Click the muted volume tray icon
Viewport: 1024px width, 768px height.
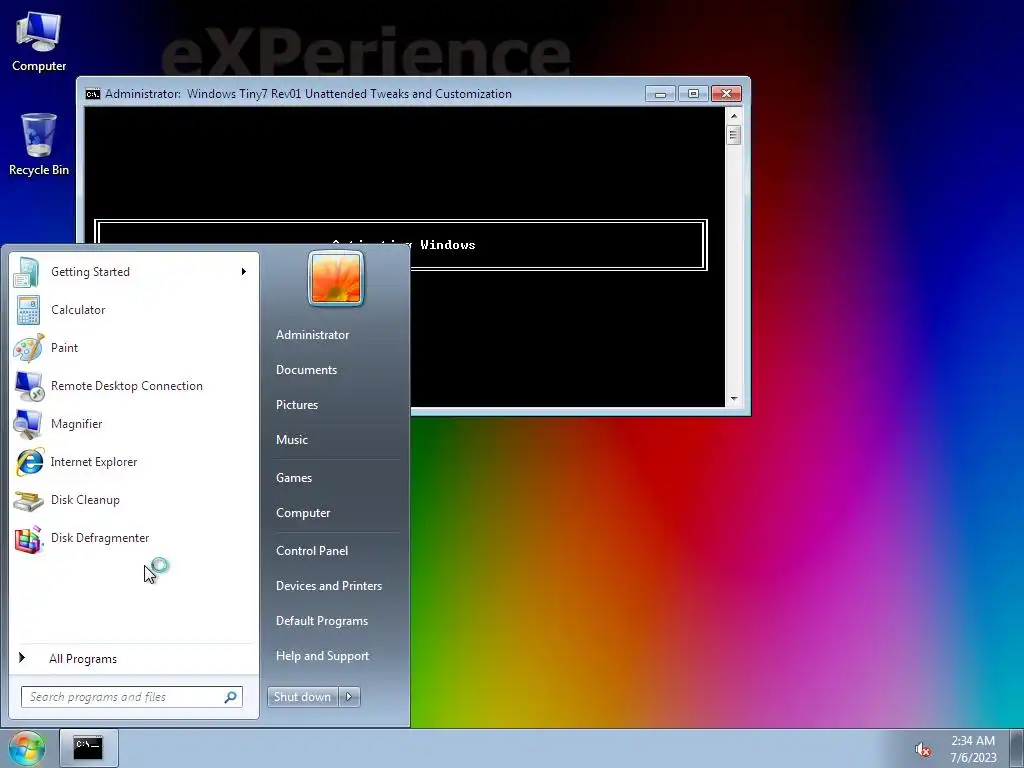point(922,749)
